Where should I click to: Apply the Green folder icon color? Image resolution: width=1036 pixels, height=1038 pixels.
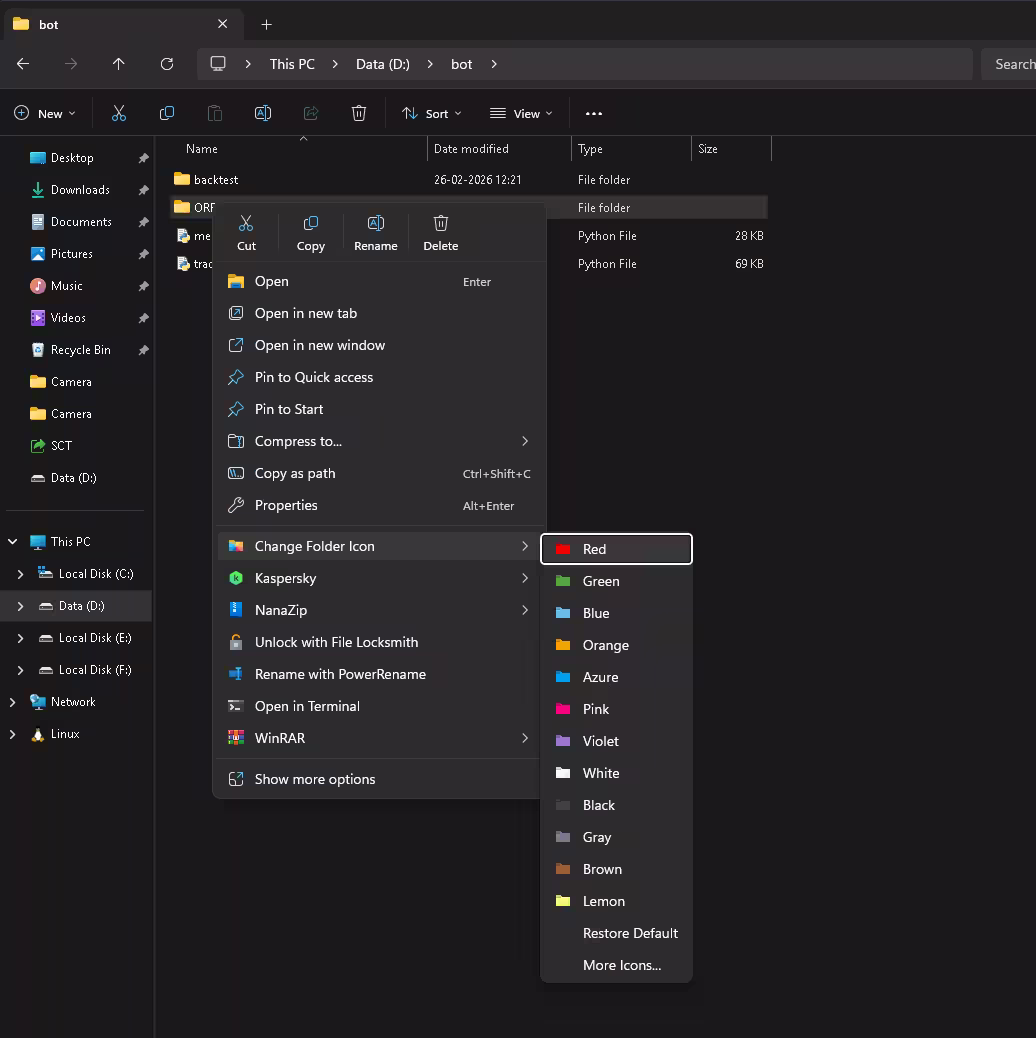(616, 581)
